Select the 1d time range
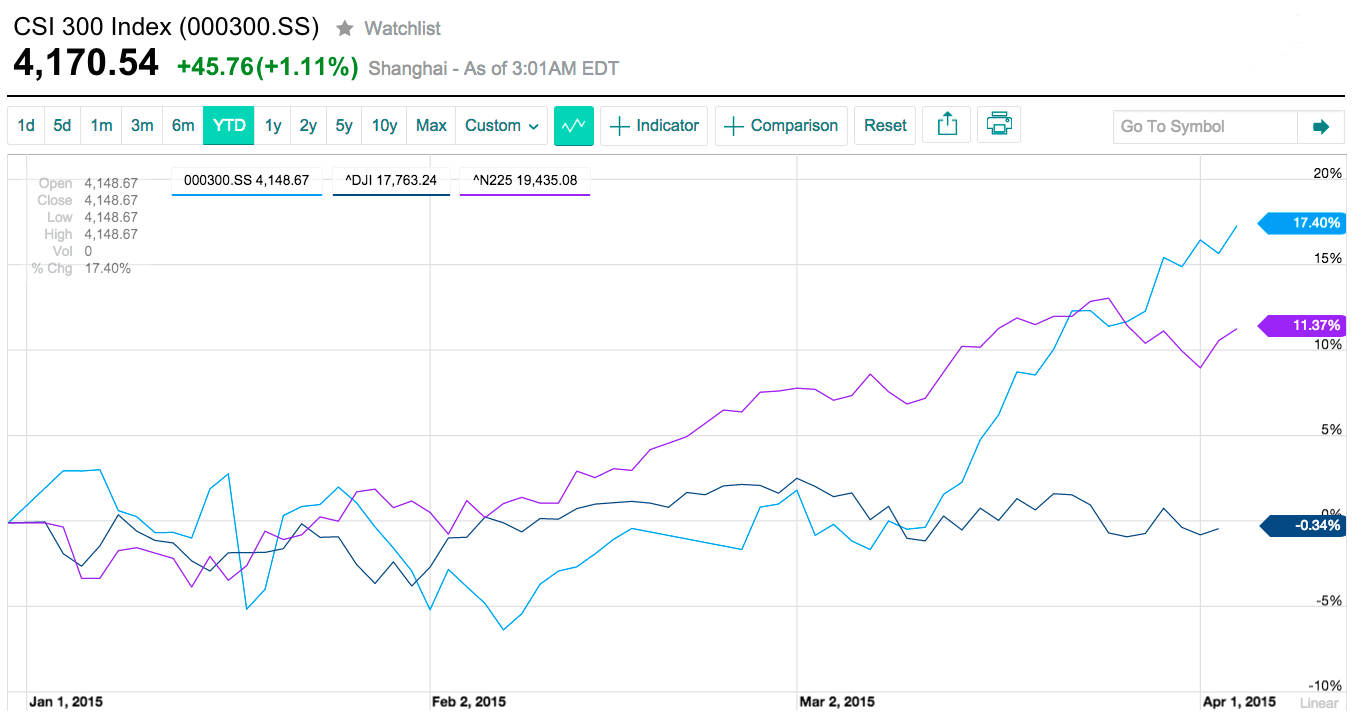Screen dimensions: 1369x725 26,126
